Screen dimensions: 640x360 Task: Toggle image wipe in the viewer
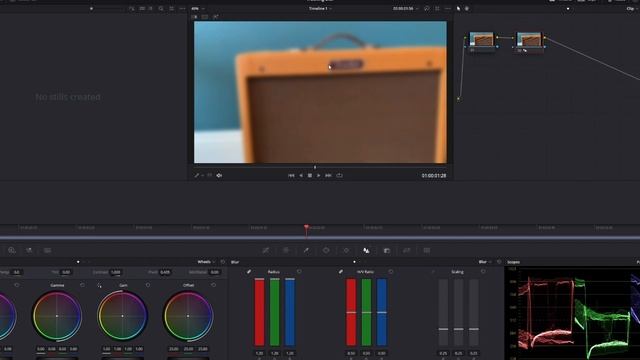pos(195,17)
